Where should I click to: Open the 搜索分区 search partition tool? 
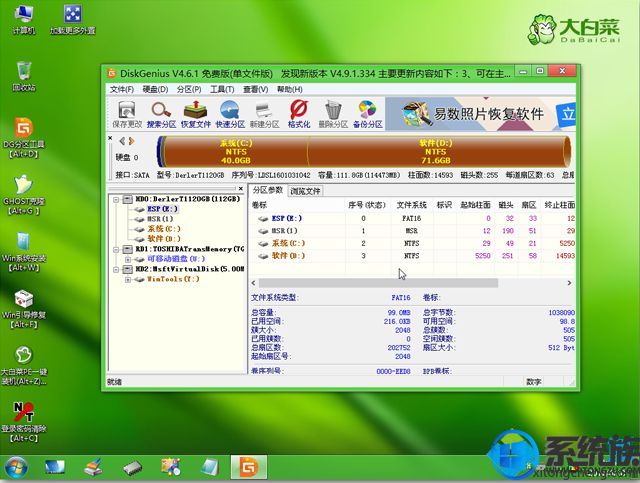click(x=161, y=114)
